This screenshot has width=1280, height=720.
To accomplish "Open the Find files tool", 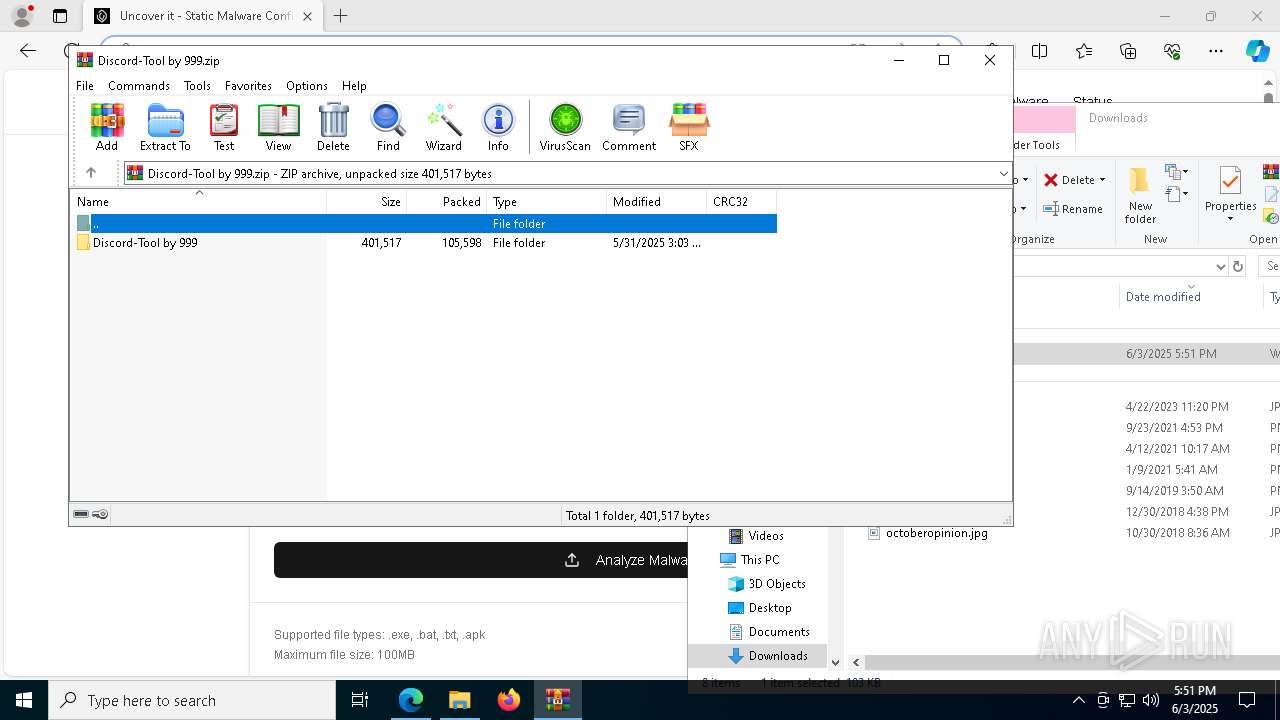I will click(x=388, y=127).
